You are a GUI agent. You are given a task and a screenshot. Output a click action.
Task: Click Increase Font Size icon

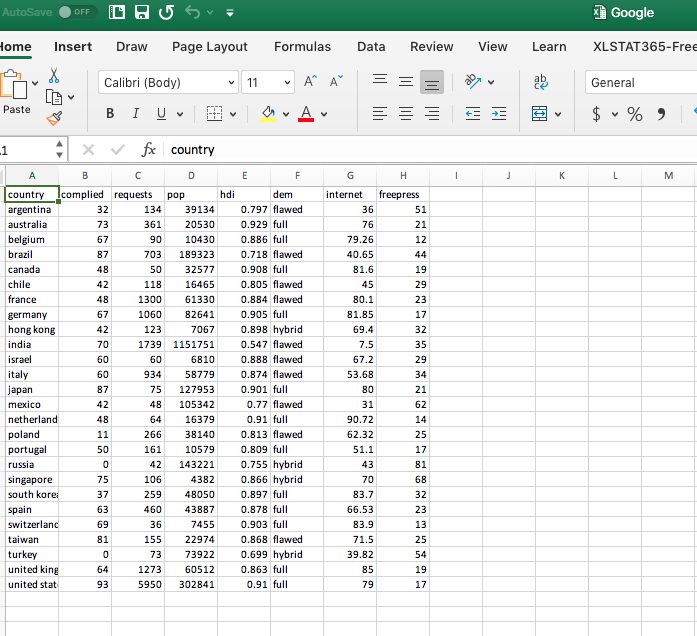click(310, 81)
